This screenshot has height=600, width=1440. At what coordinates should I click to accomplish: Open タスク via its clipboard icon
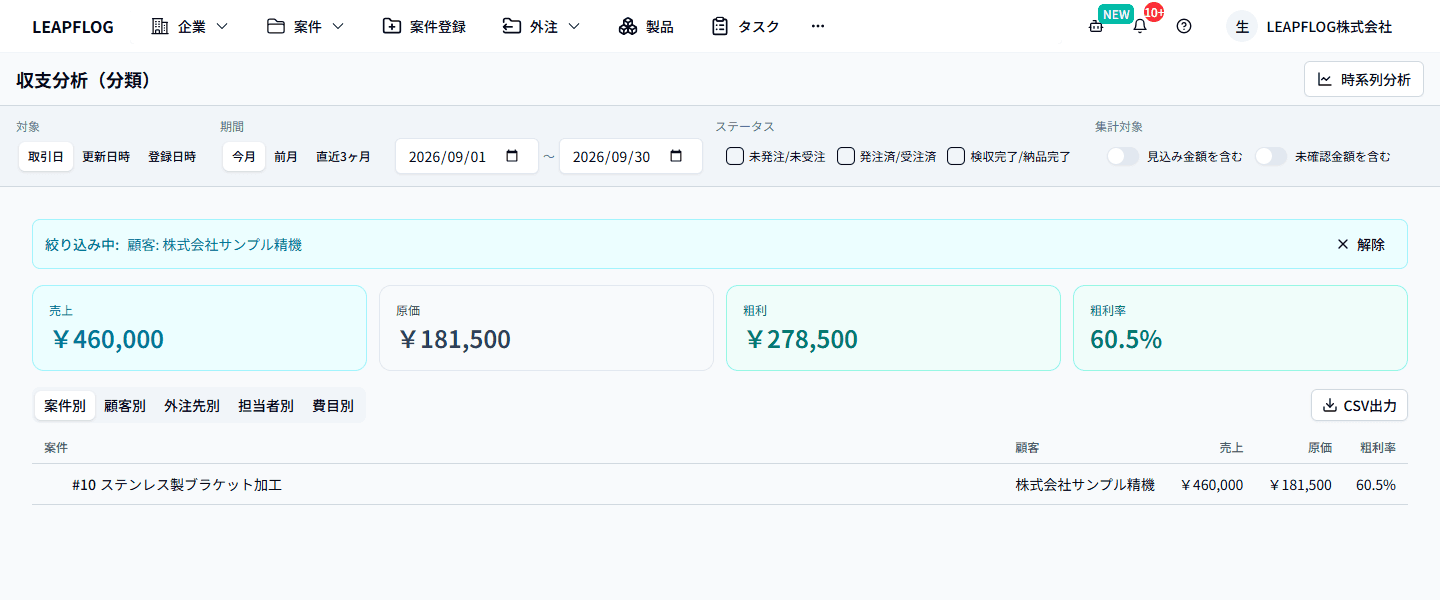(x=720, y=26)
